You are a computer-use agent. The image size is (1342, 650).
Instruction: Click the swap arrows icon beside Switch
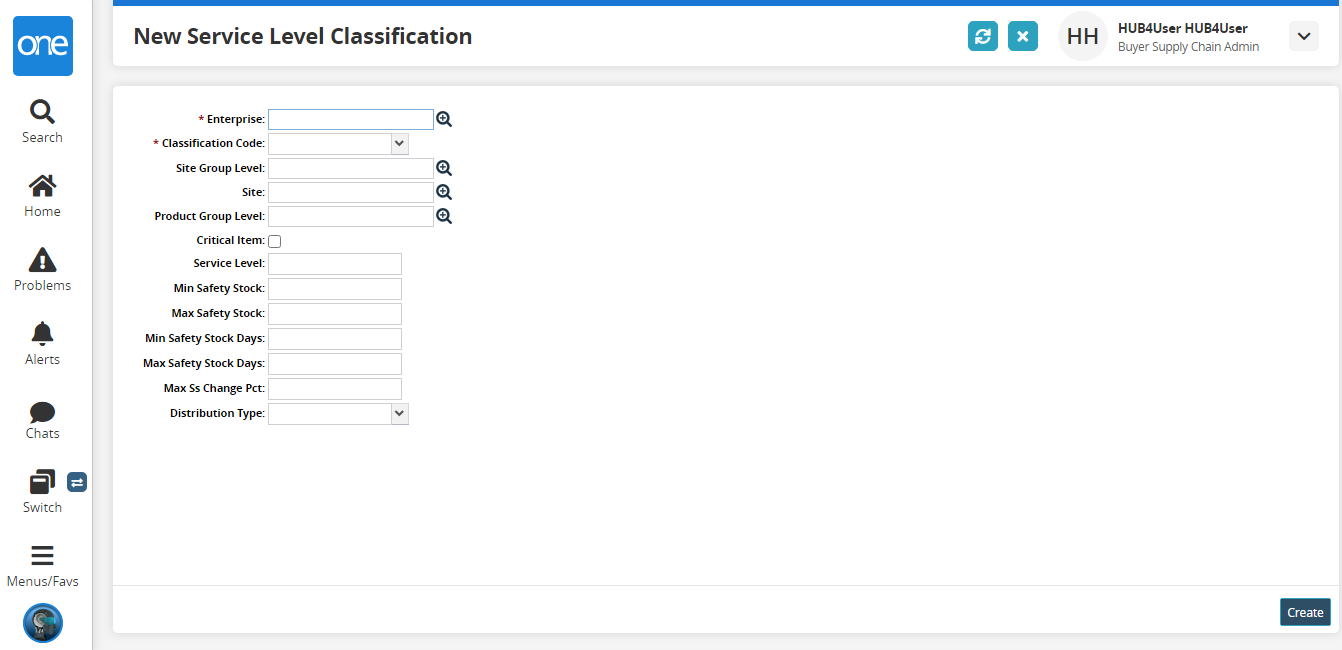[77, 482]
